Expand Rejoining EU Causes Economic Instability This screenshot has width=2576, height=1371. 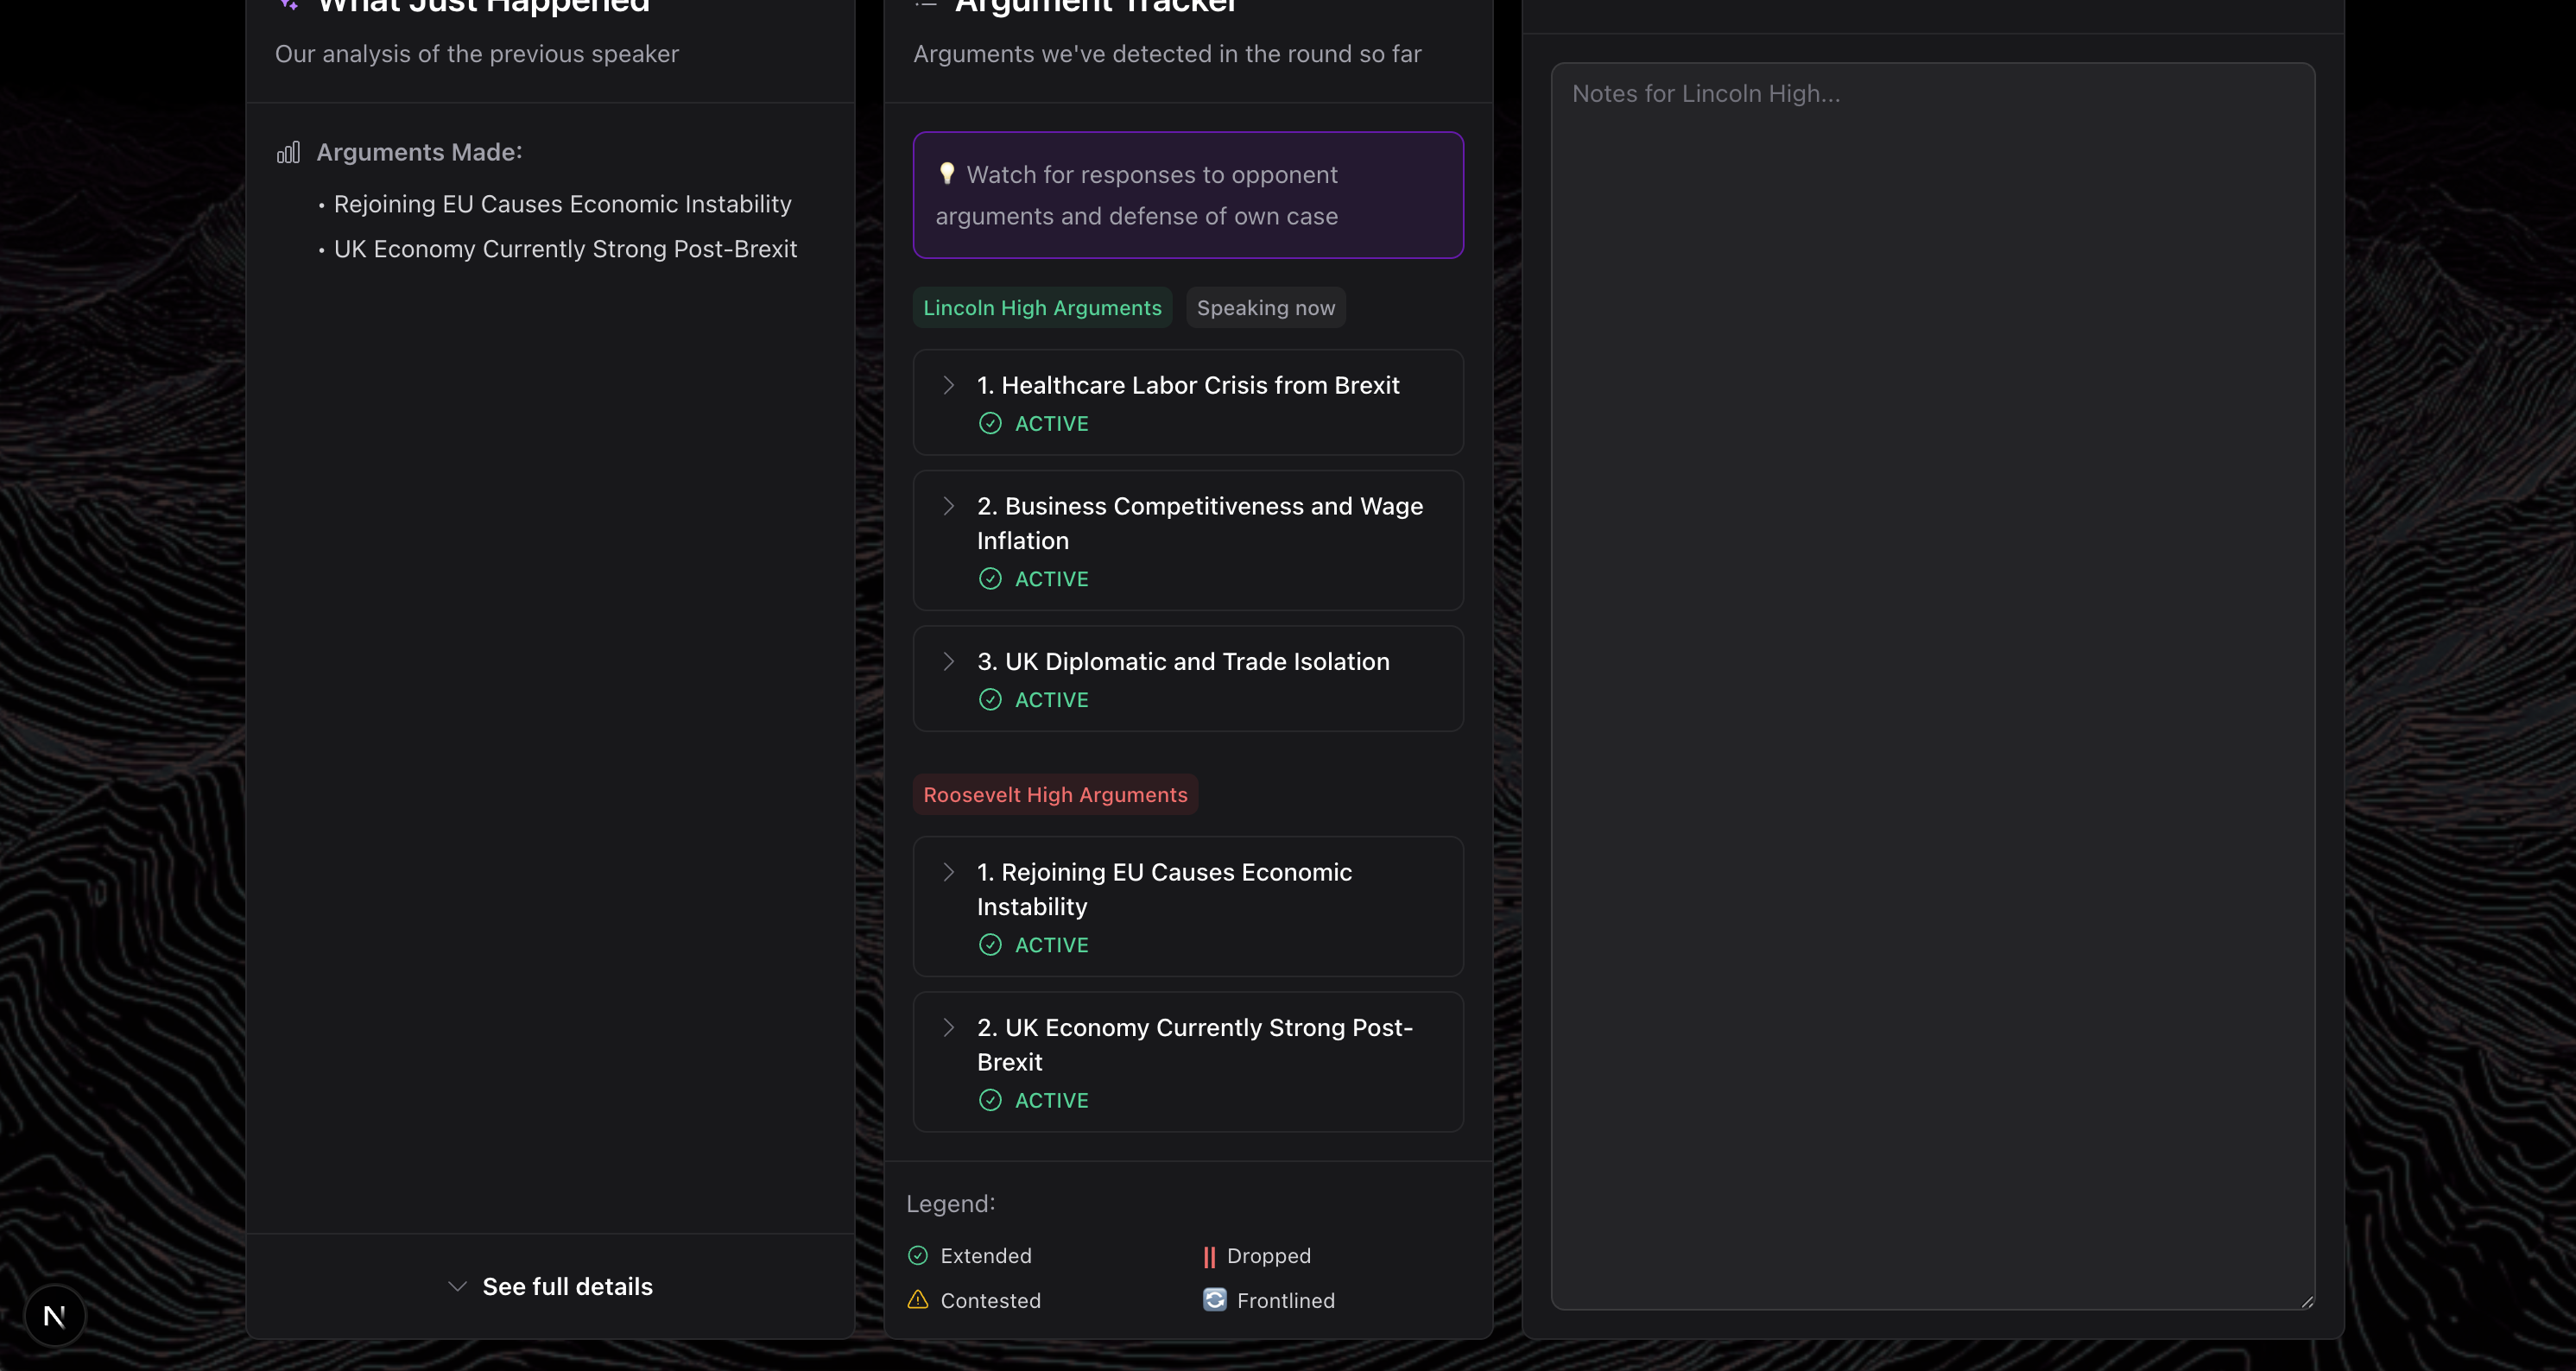pyautogui.click(x=948, y=872)
